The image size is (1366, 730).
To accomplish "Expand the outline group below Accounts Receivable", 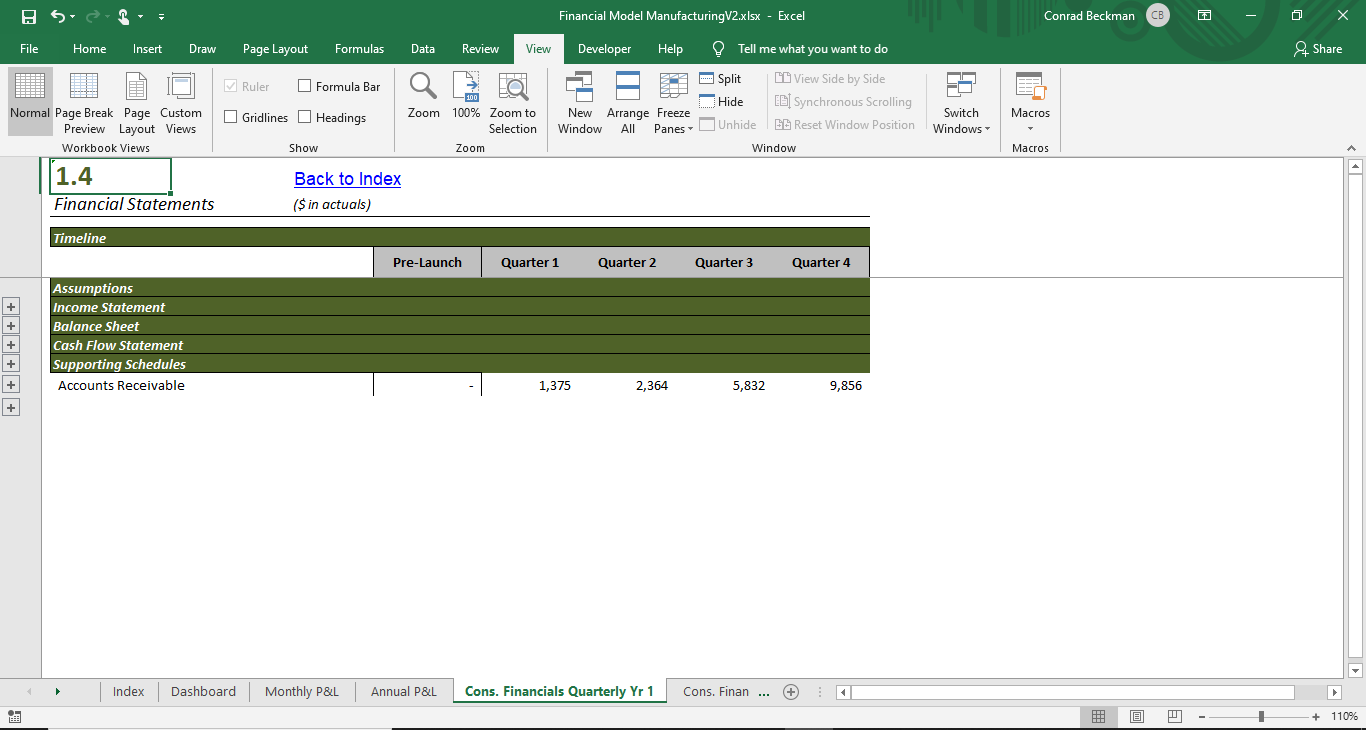I will click(11, 407).
